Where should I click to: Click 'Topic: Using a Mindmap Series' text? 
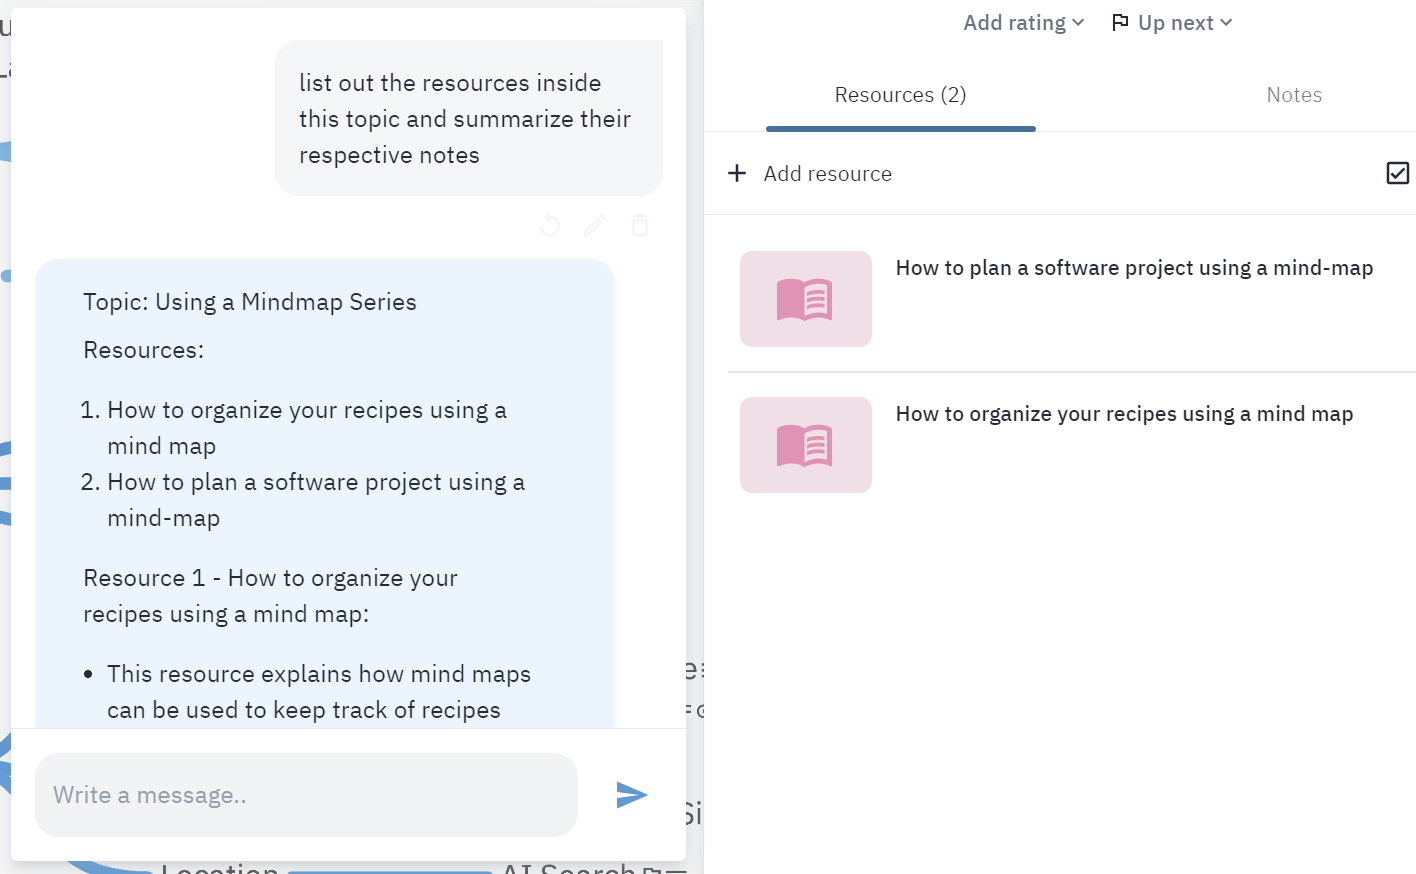tap(250, 302)
